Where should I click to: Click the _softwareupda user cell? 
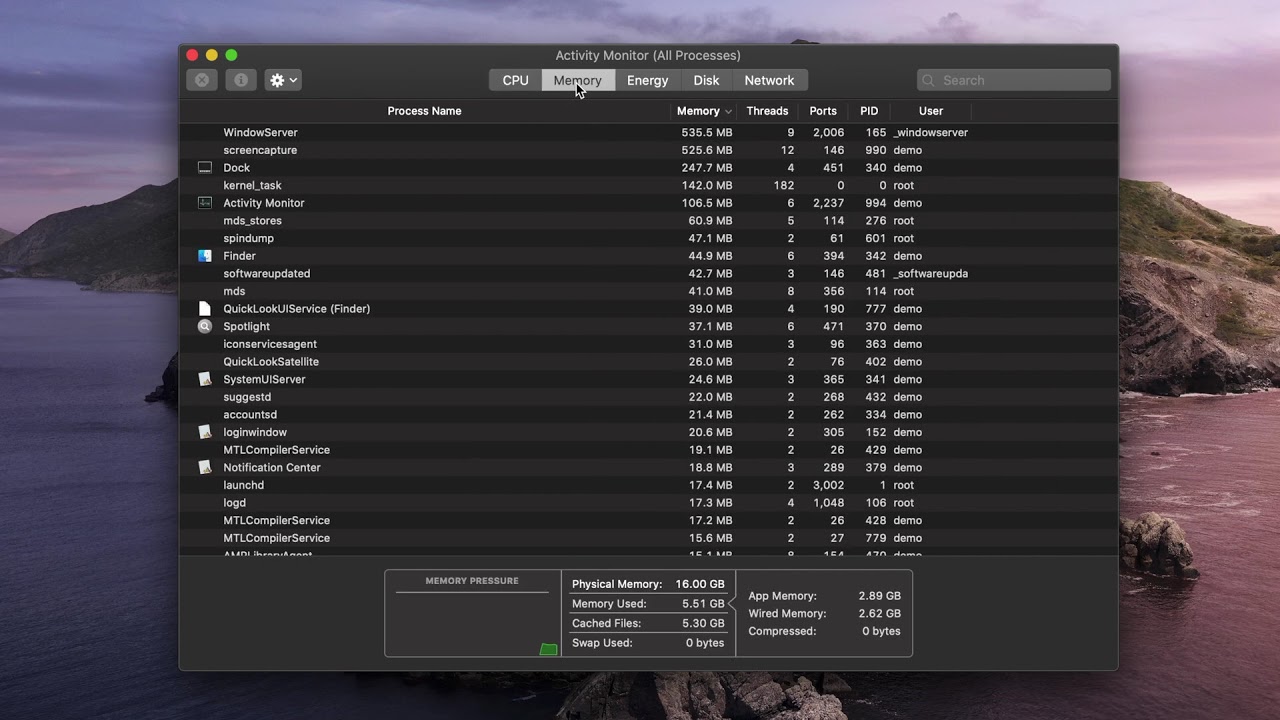click(930, 273)
